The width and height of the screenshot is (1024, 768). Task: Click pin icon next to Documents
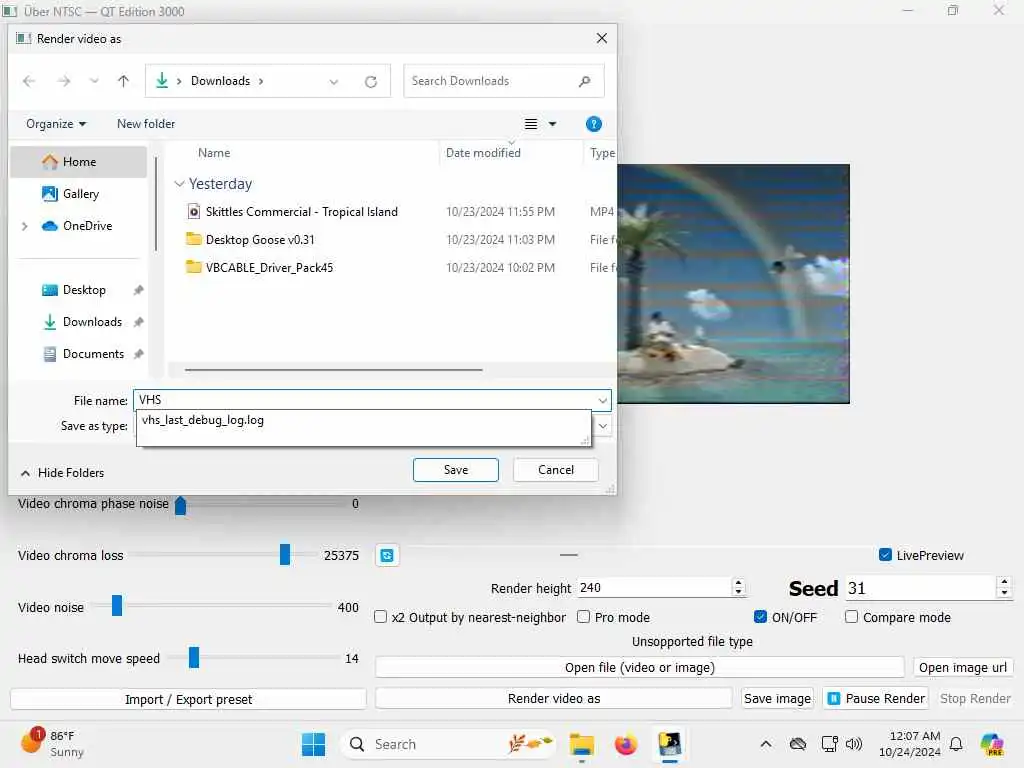[138, 354]
